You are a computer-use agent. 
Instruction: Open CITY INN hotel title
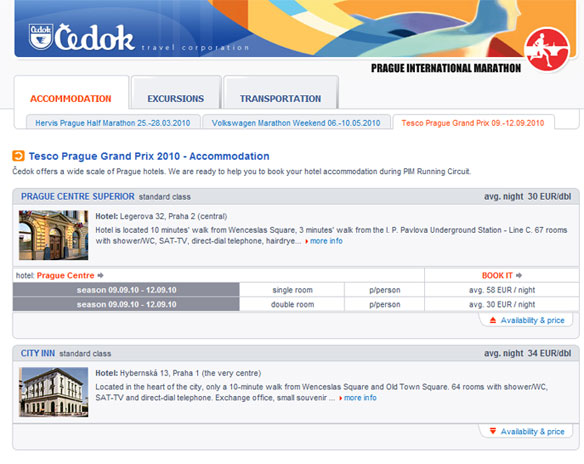click(x=38, y=353)
